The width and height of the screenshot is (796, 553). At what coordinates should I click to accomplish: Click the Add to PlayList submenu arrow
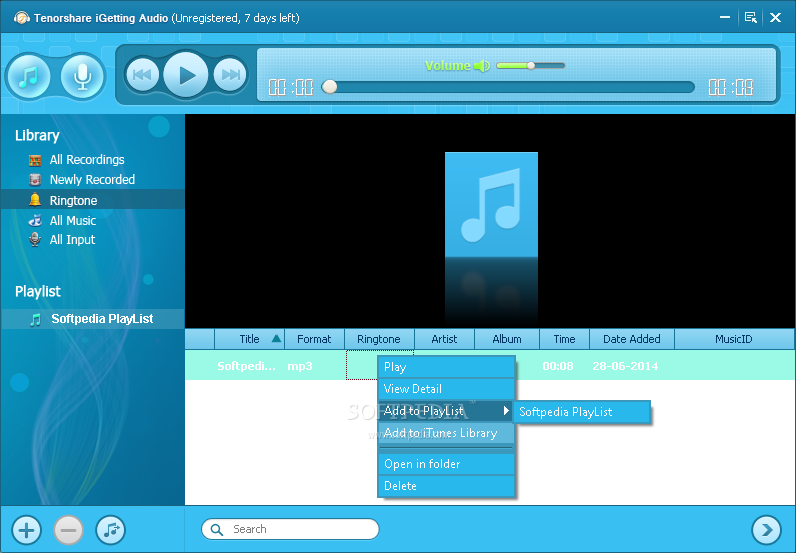506,411
